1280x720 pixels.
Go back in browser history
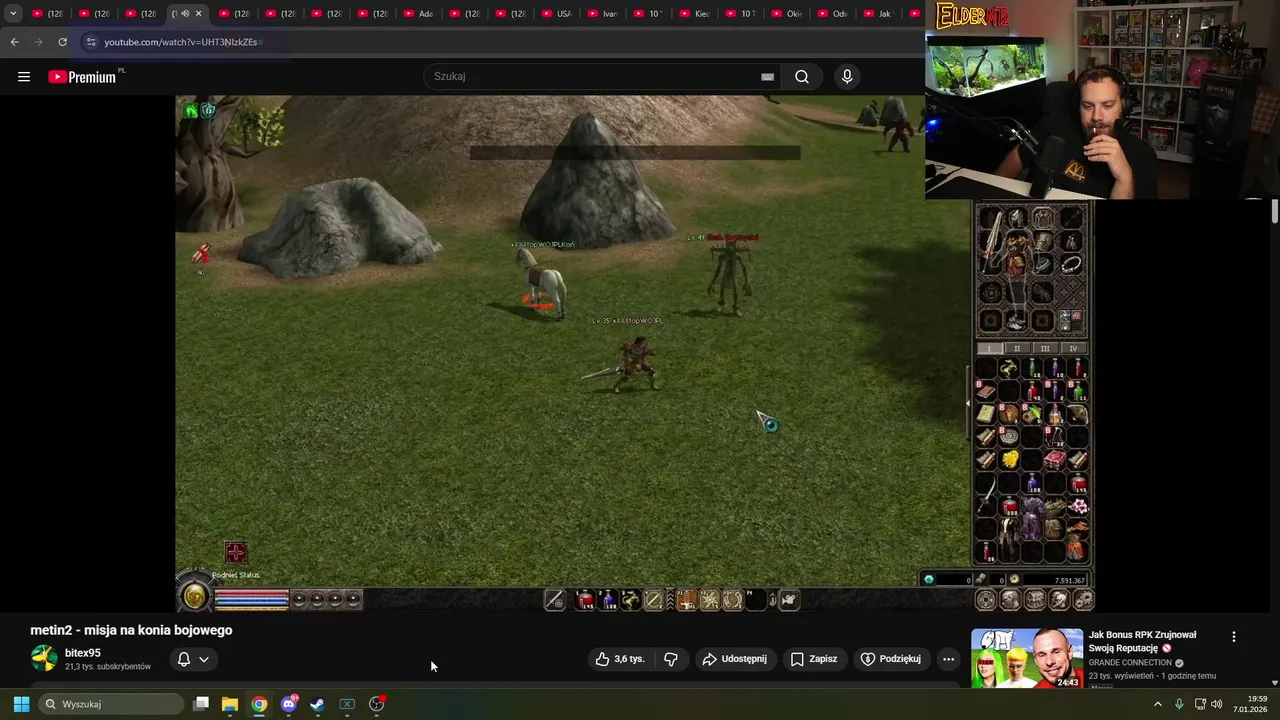(x=14, y=42)
